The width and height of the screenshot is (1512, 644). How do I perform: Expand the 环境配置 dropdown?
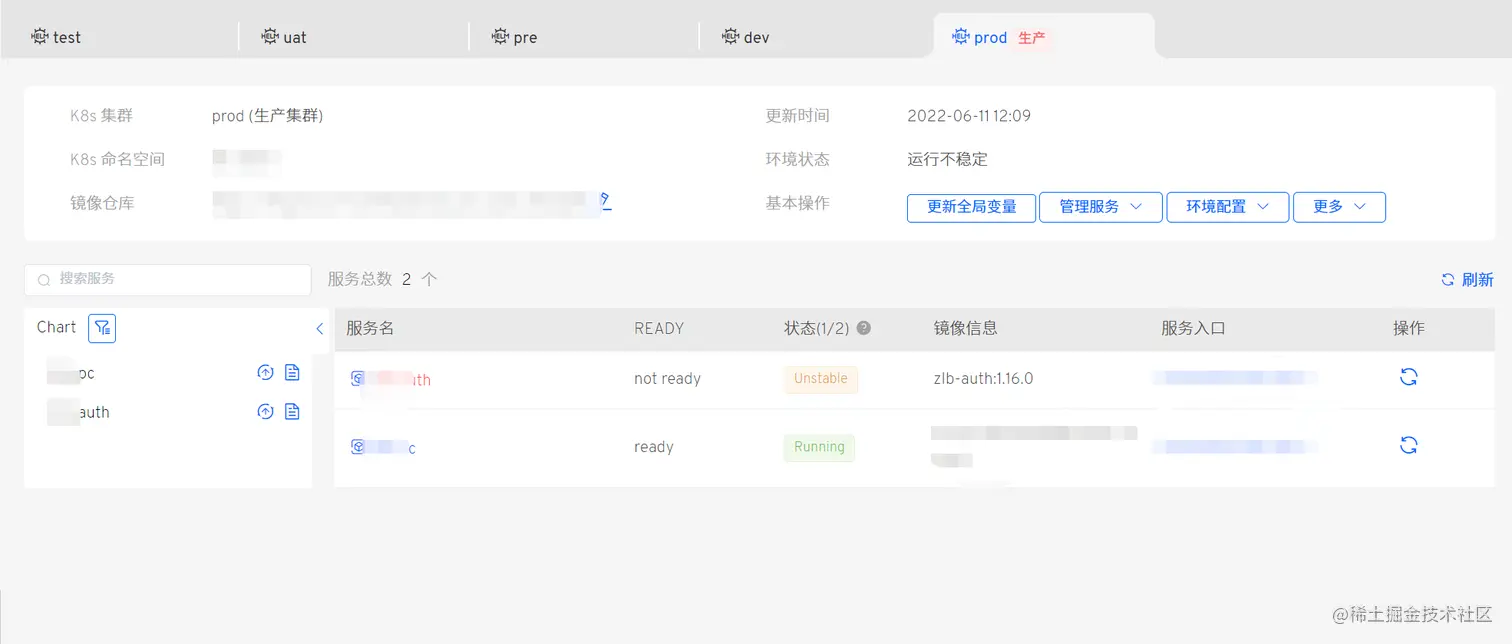(x=1228, y=207)
